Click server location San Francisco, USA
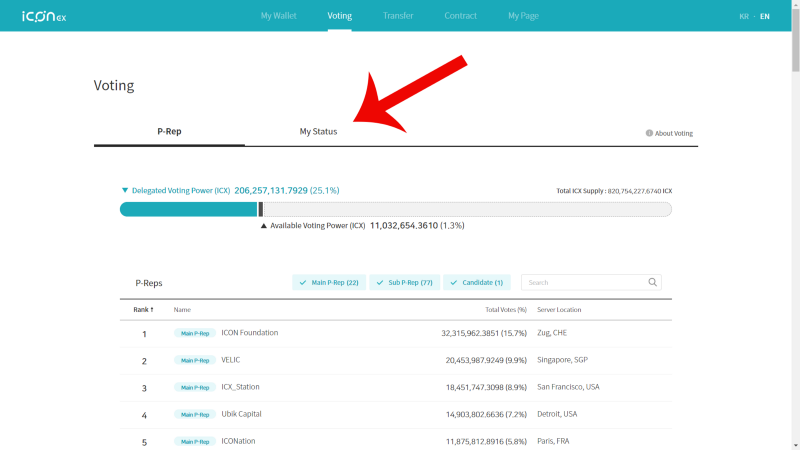The height and width of the screenshot is (450, 800). [x=568, y=387]
